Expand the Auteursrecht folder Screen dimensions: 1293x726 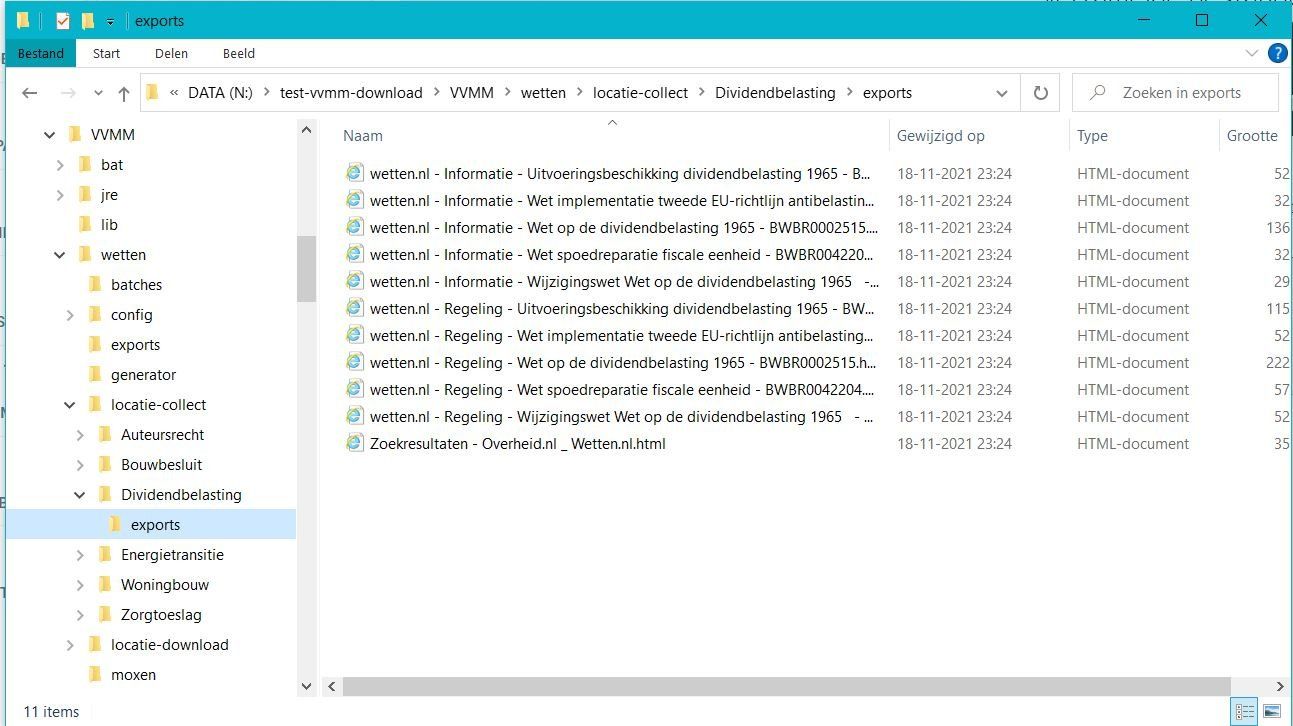[80, 435]
